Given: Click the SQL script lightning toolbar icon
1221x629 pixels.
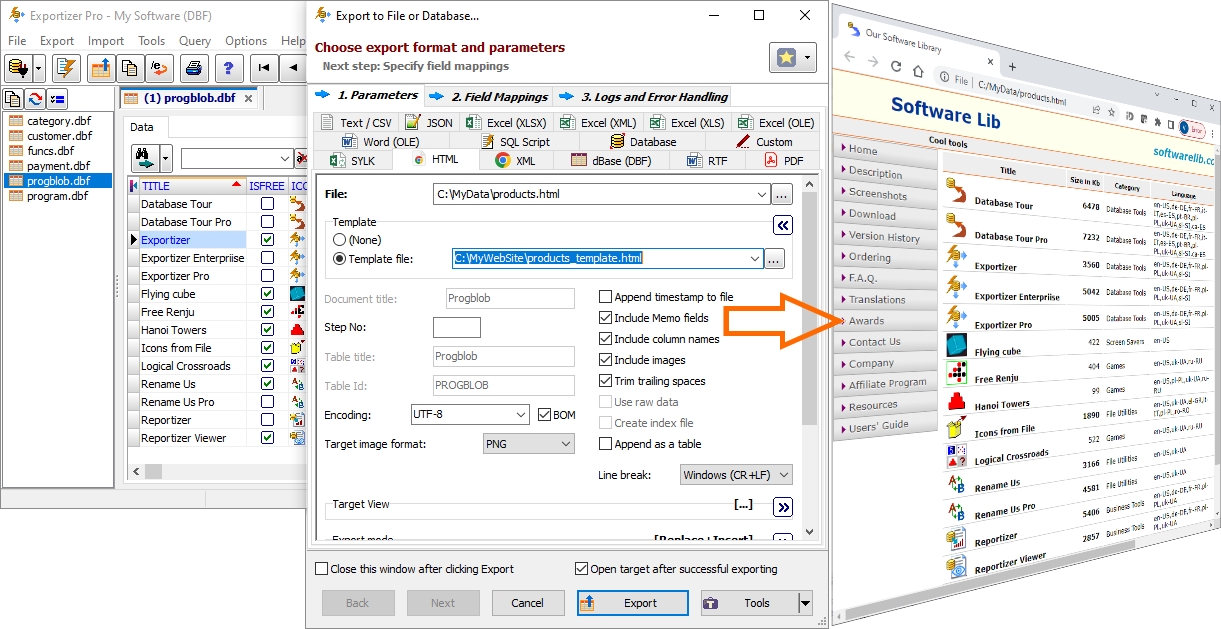Looking at the screenshot, I should [67, 68].
